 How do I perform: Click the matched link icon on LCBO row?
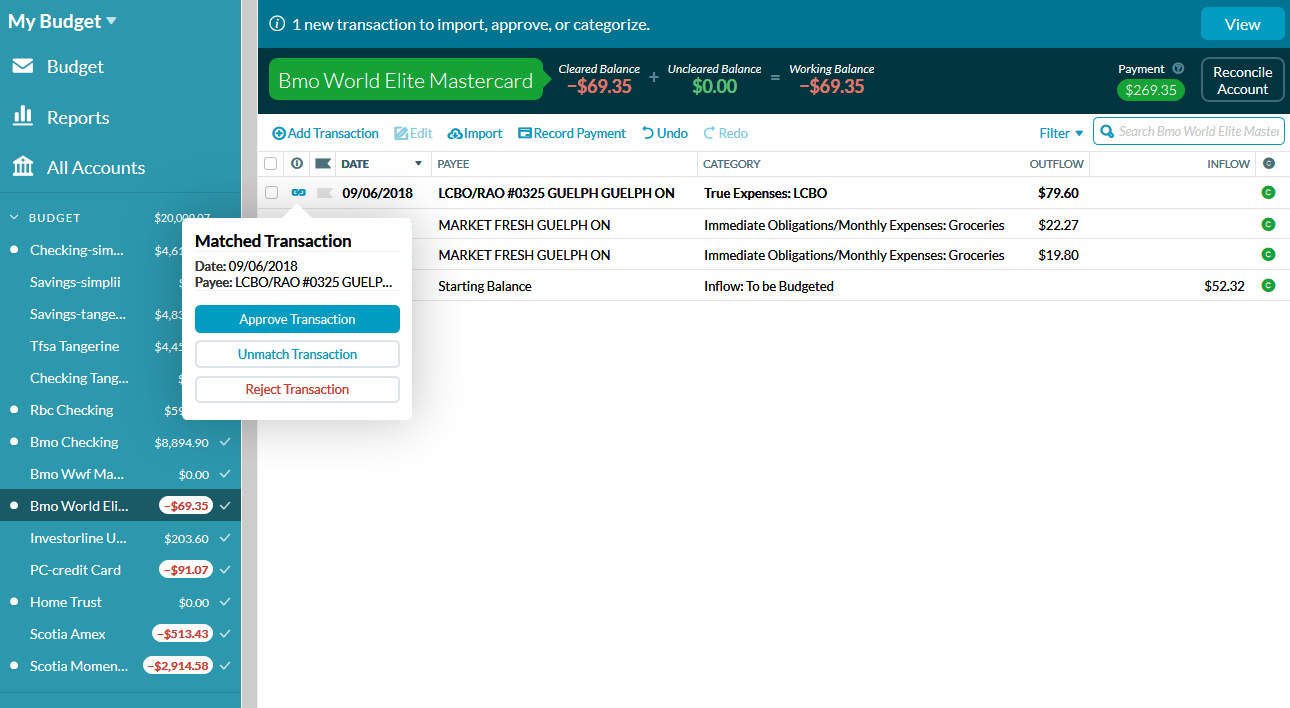[298, 192]
